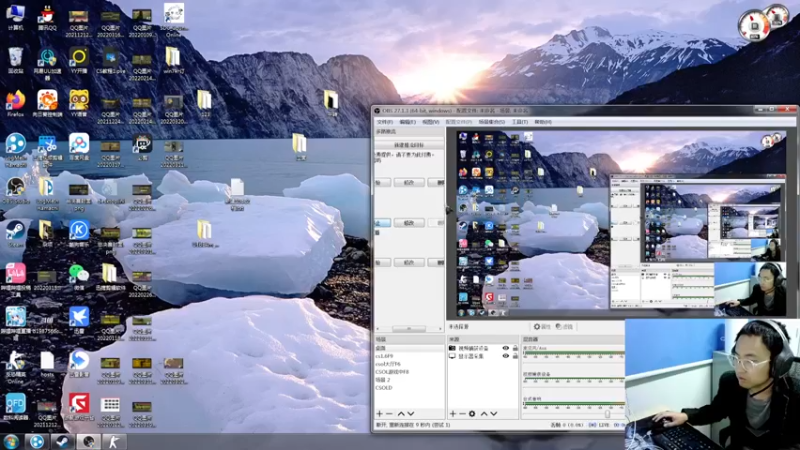Click the Windows Start orb

click(11, 441)
